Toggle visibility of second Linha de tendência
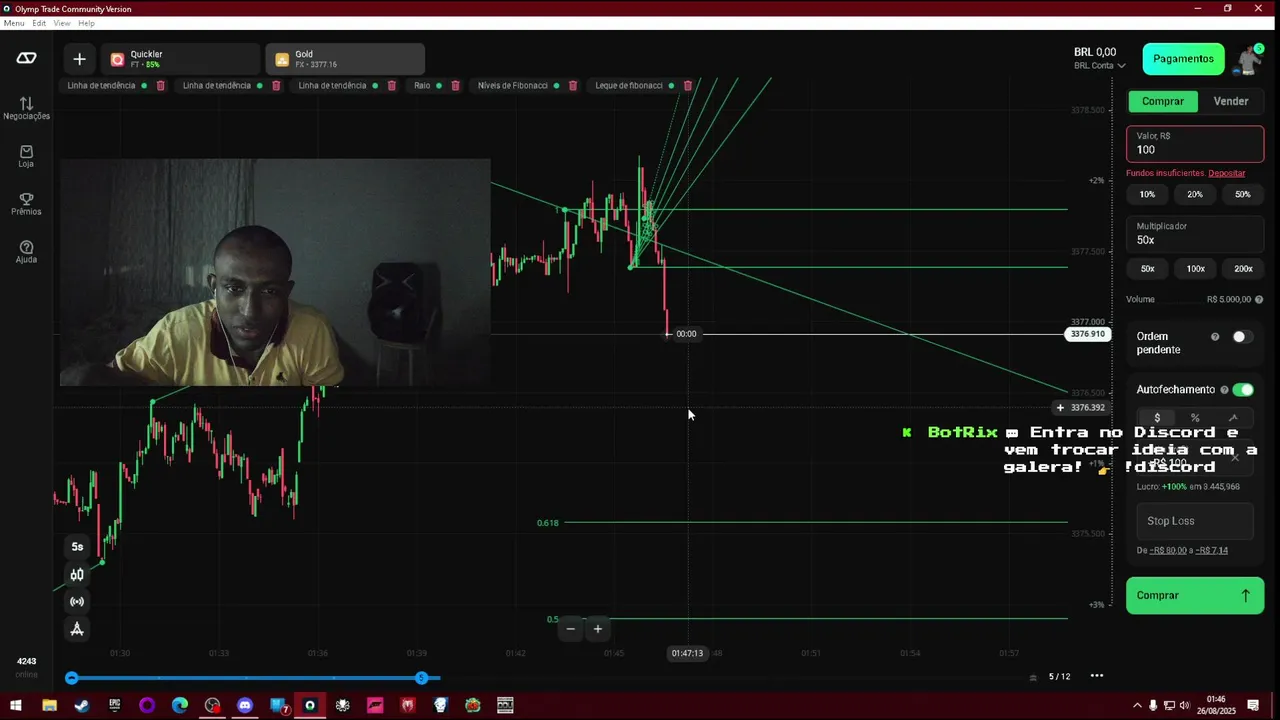Image resolution: width=1280 pixels, height=720 pixels. click(260, 86)
